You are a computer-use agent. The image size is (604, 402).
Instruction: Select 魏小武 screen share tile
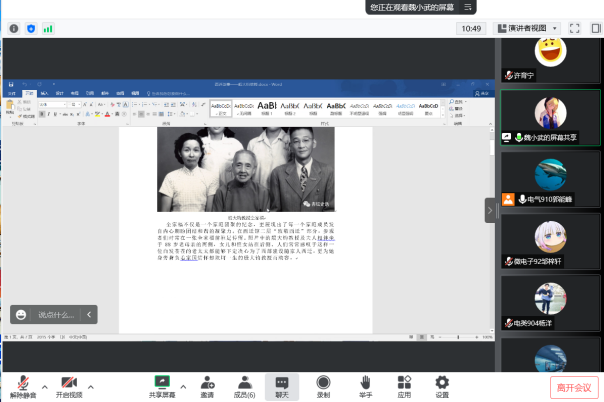click(x=550, y=117)
